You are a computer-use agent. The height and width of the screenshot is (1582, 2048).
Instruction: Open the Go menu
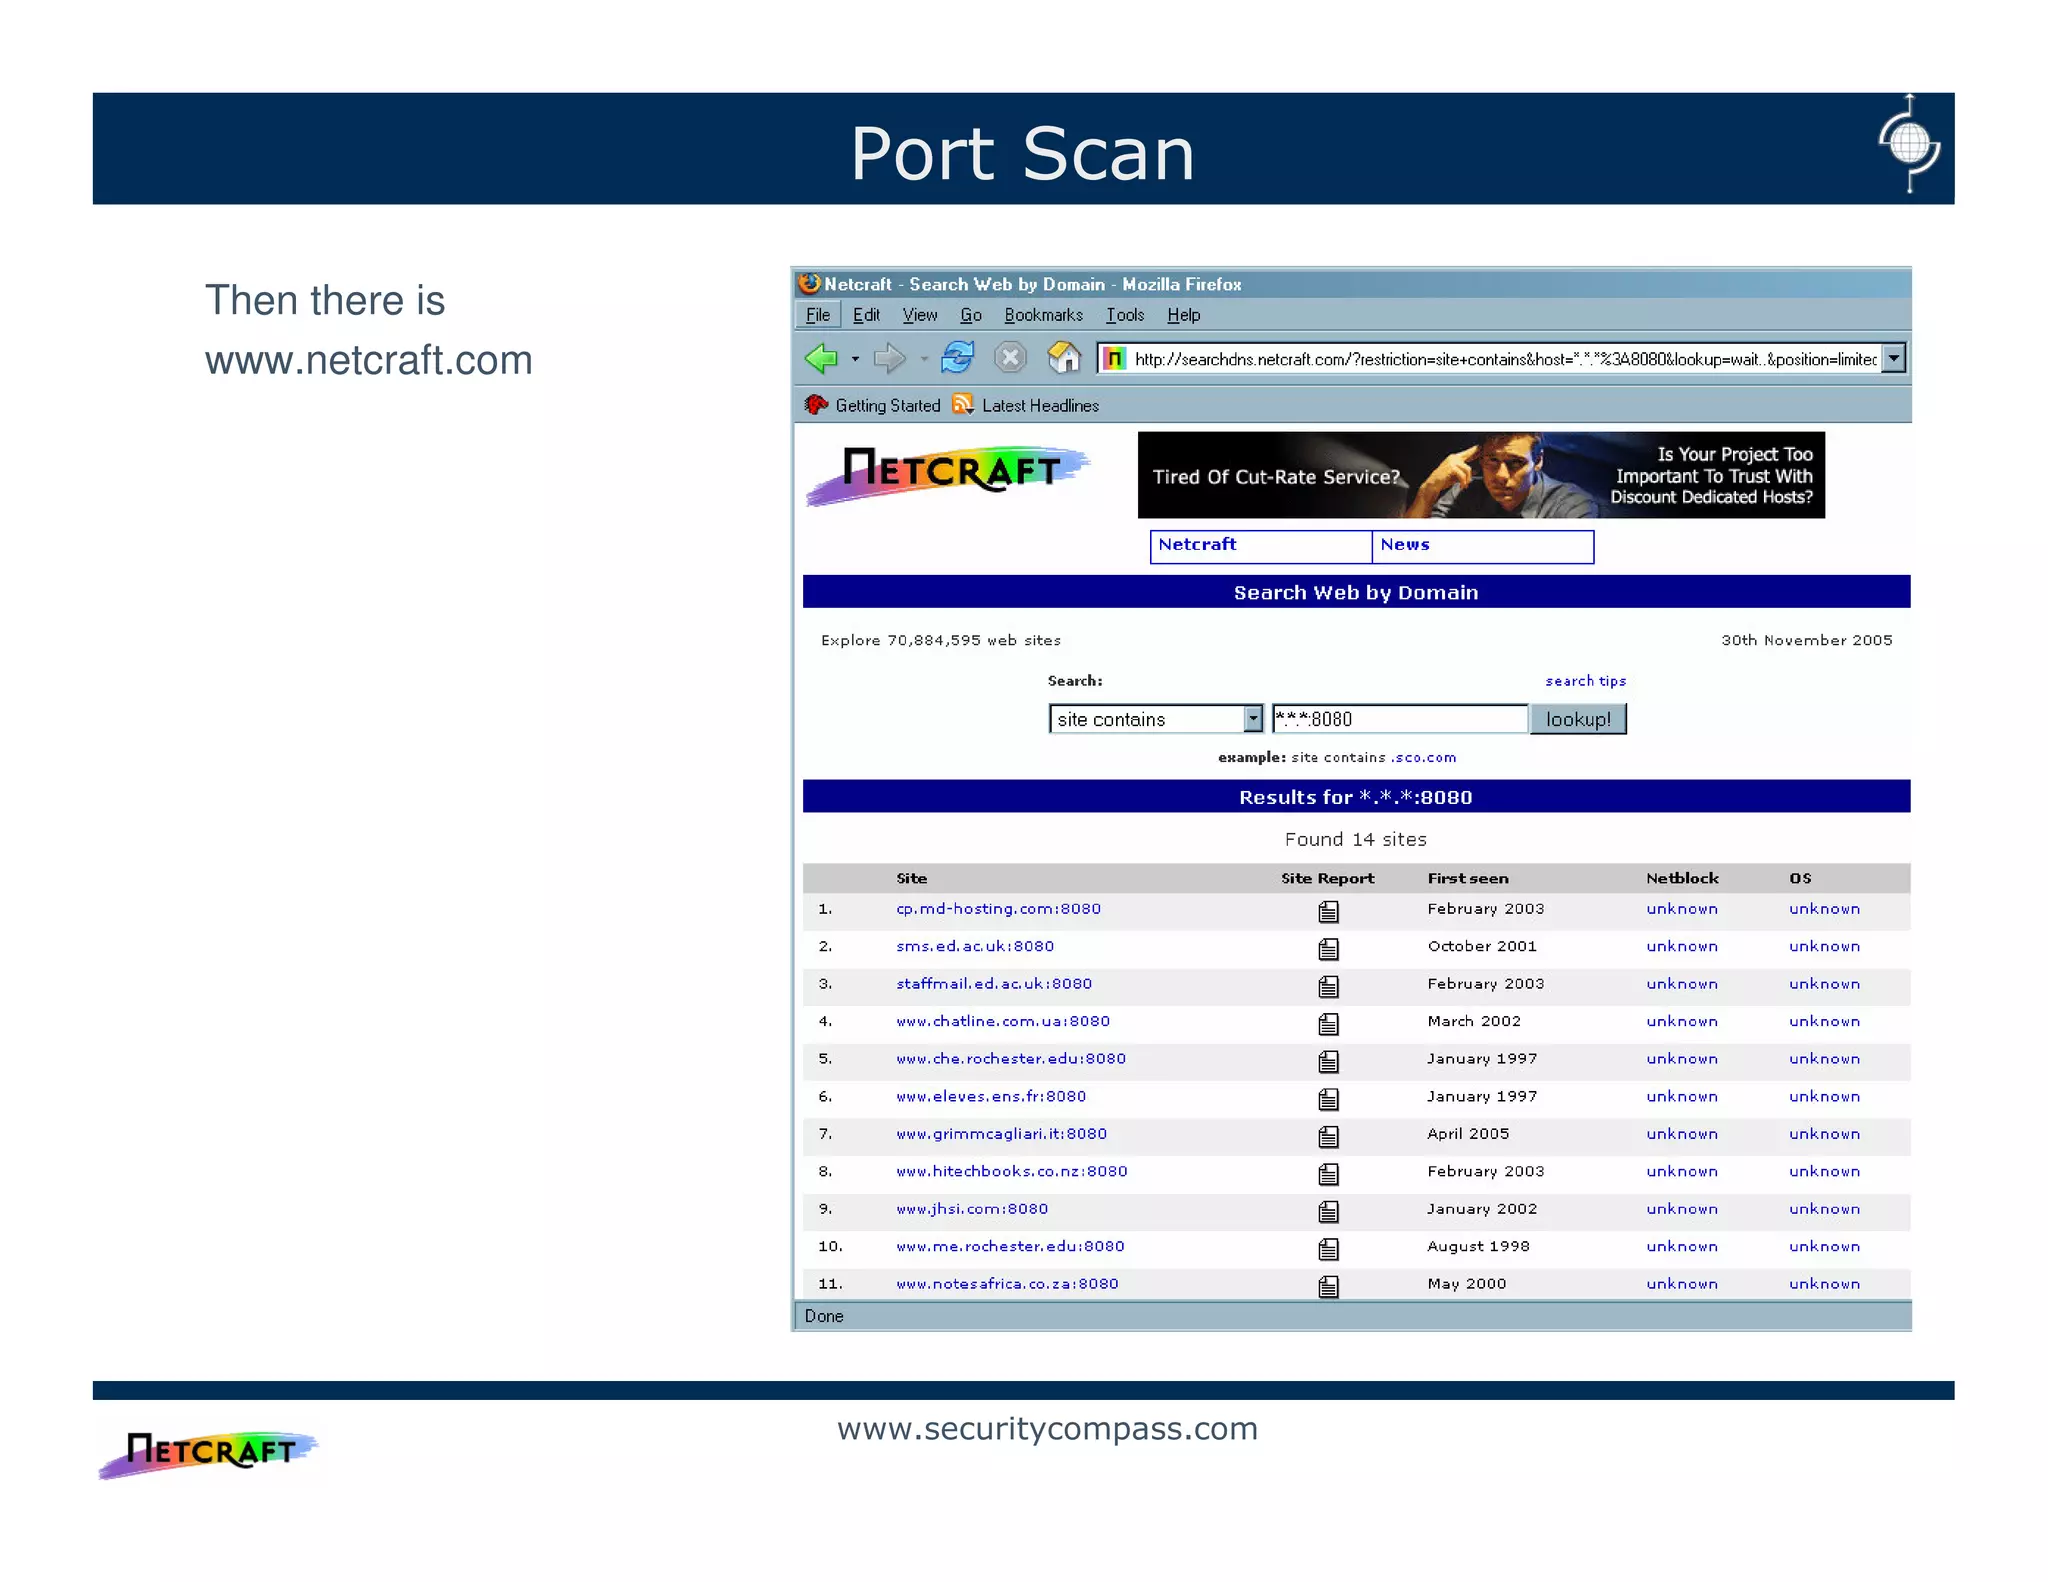tap(971, 315)
